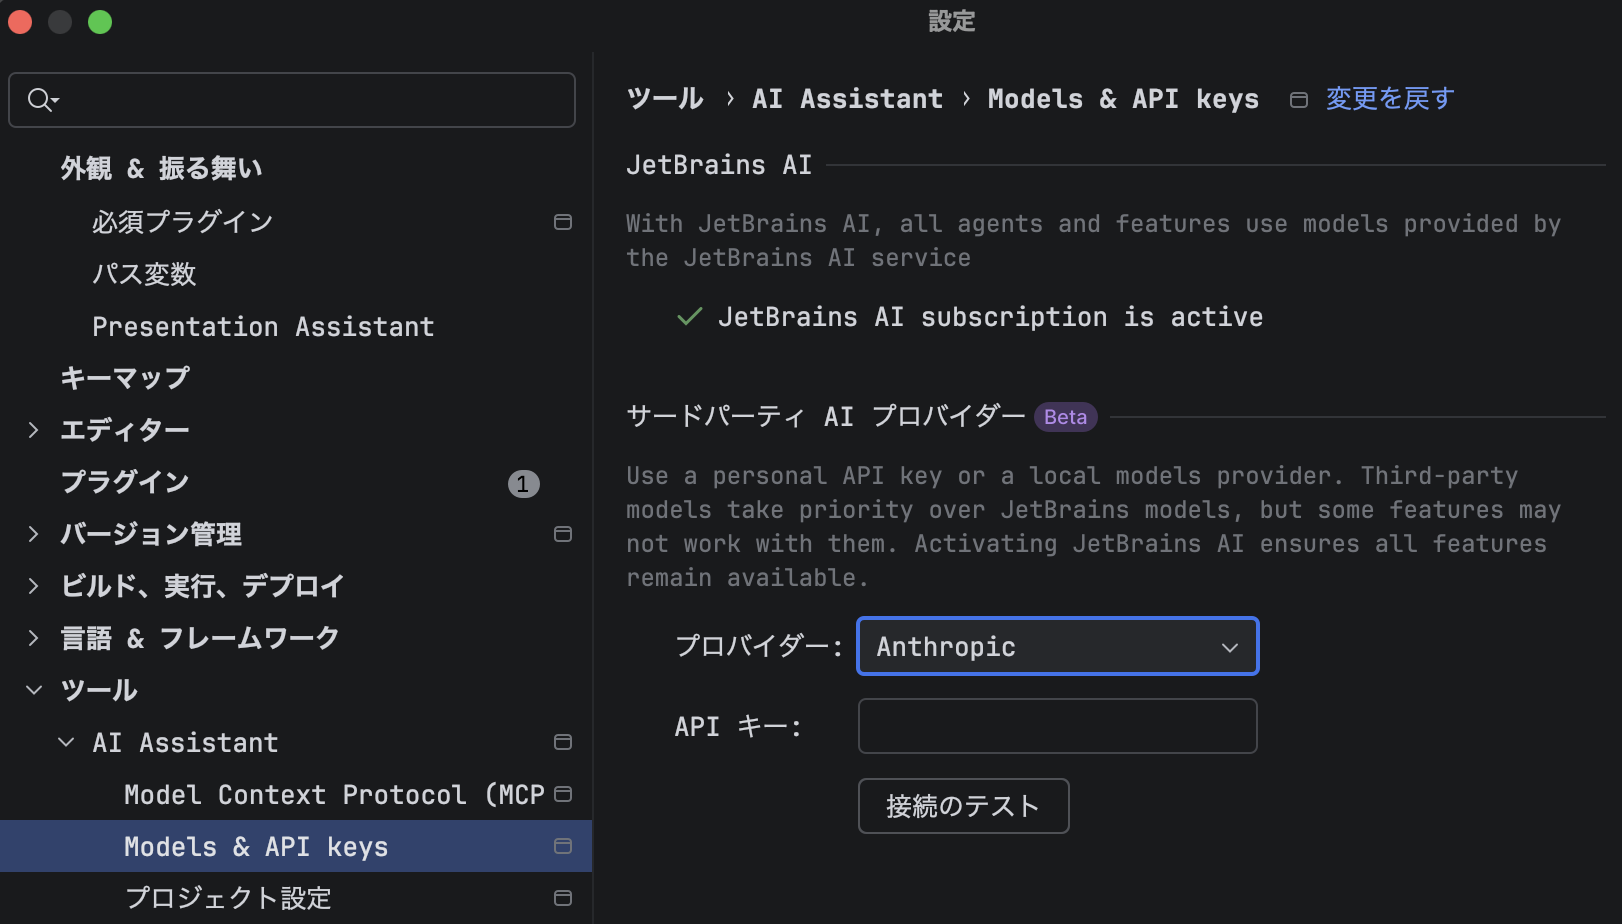The image size is (1622, 924).
Task: Click project-level icon beside 必須プラグイン
Action: (563, 222)
